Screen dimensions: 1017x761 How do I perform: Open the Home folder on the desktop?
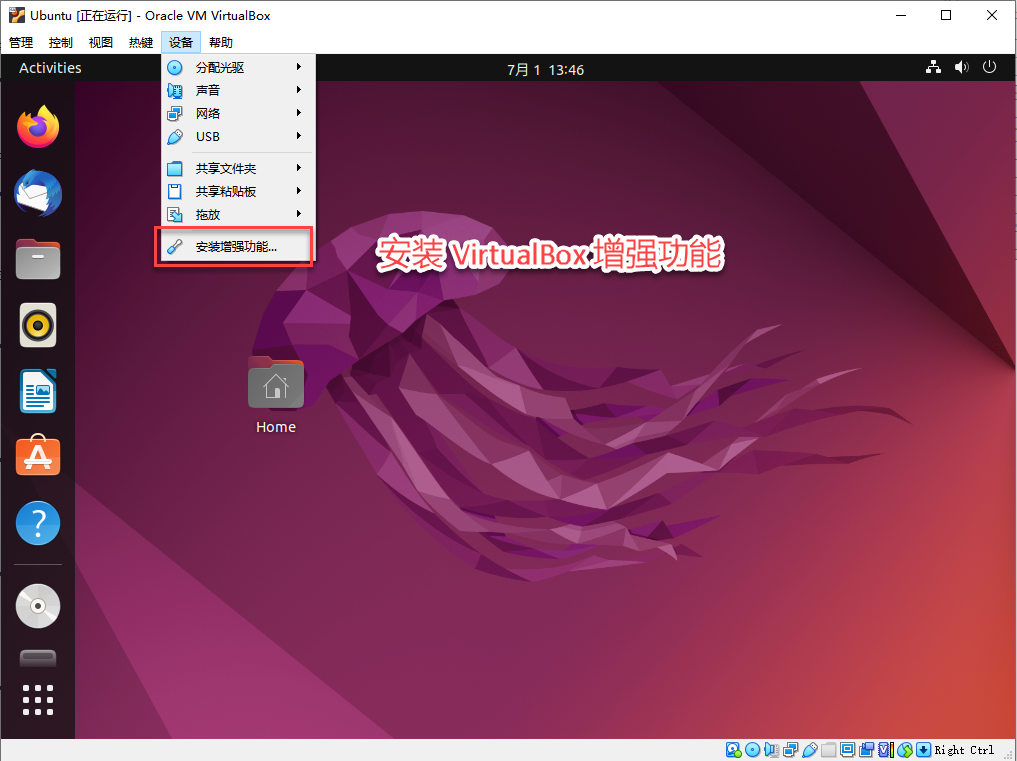pos(276,394)
